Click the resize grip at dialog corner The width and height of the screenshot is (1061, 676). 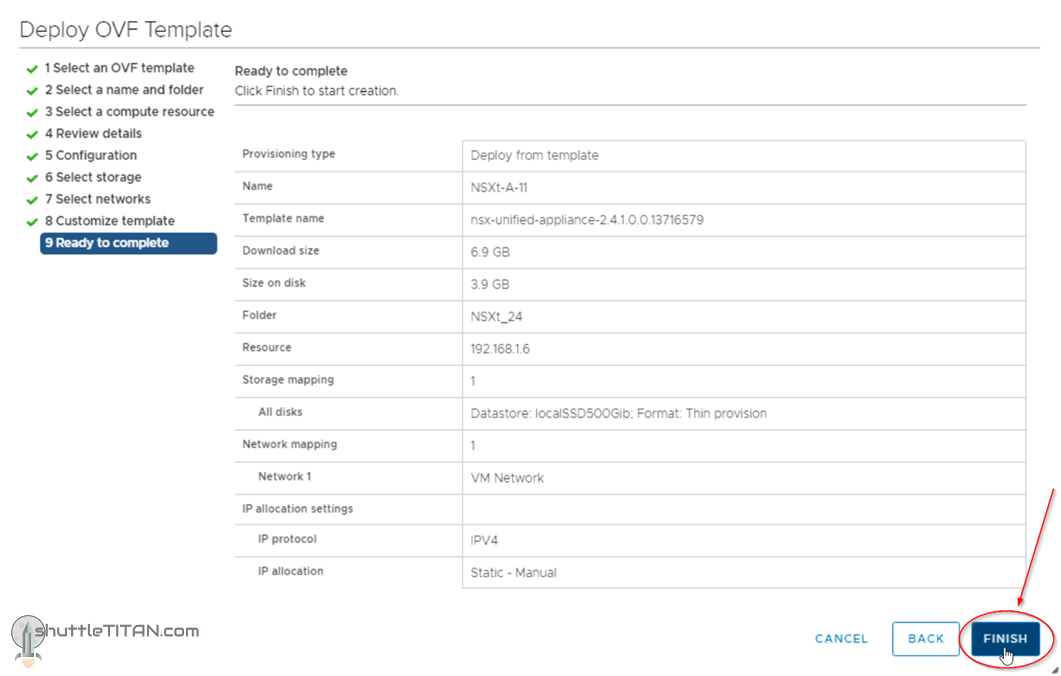(1054, 669)
